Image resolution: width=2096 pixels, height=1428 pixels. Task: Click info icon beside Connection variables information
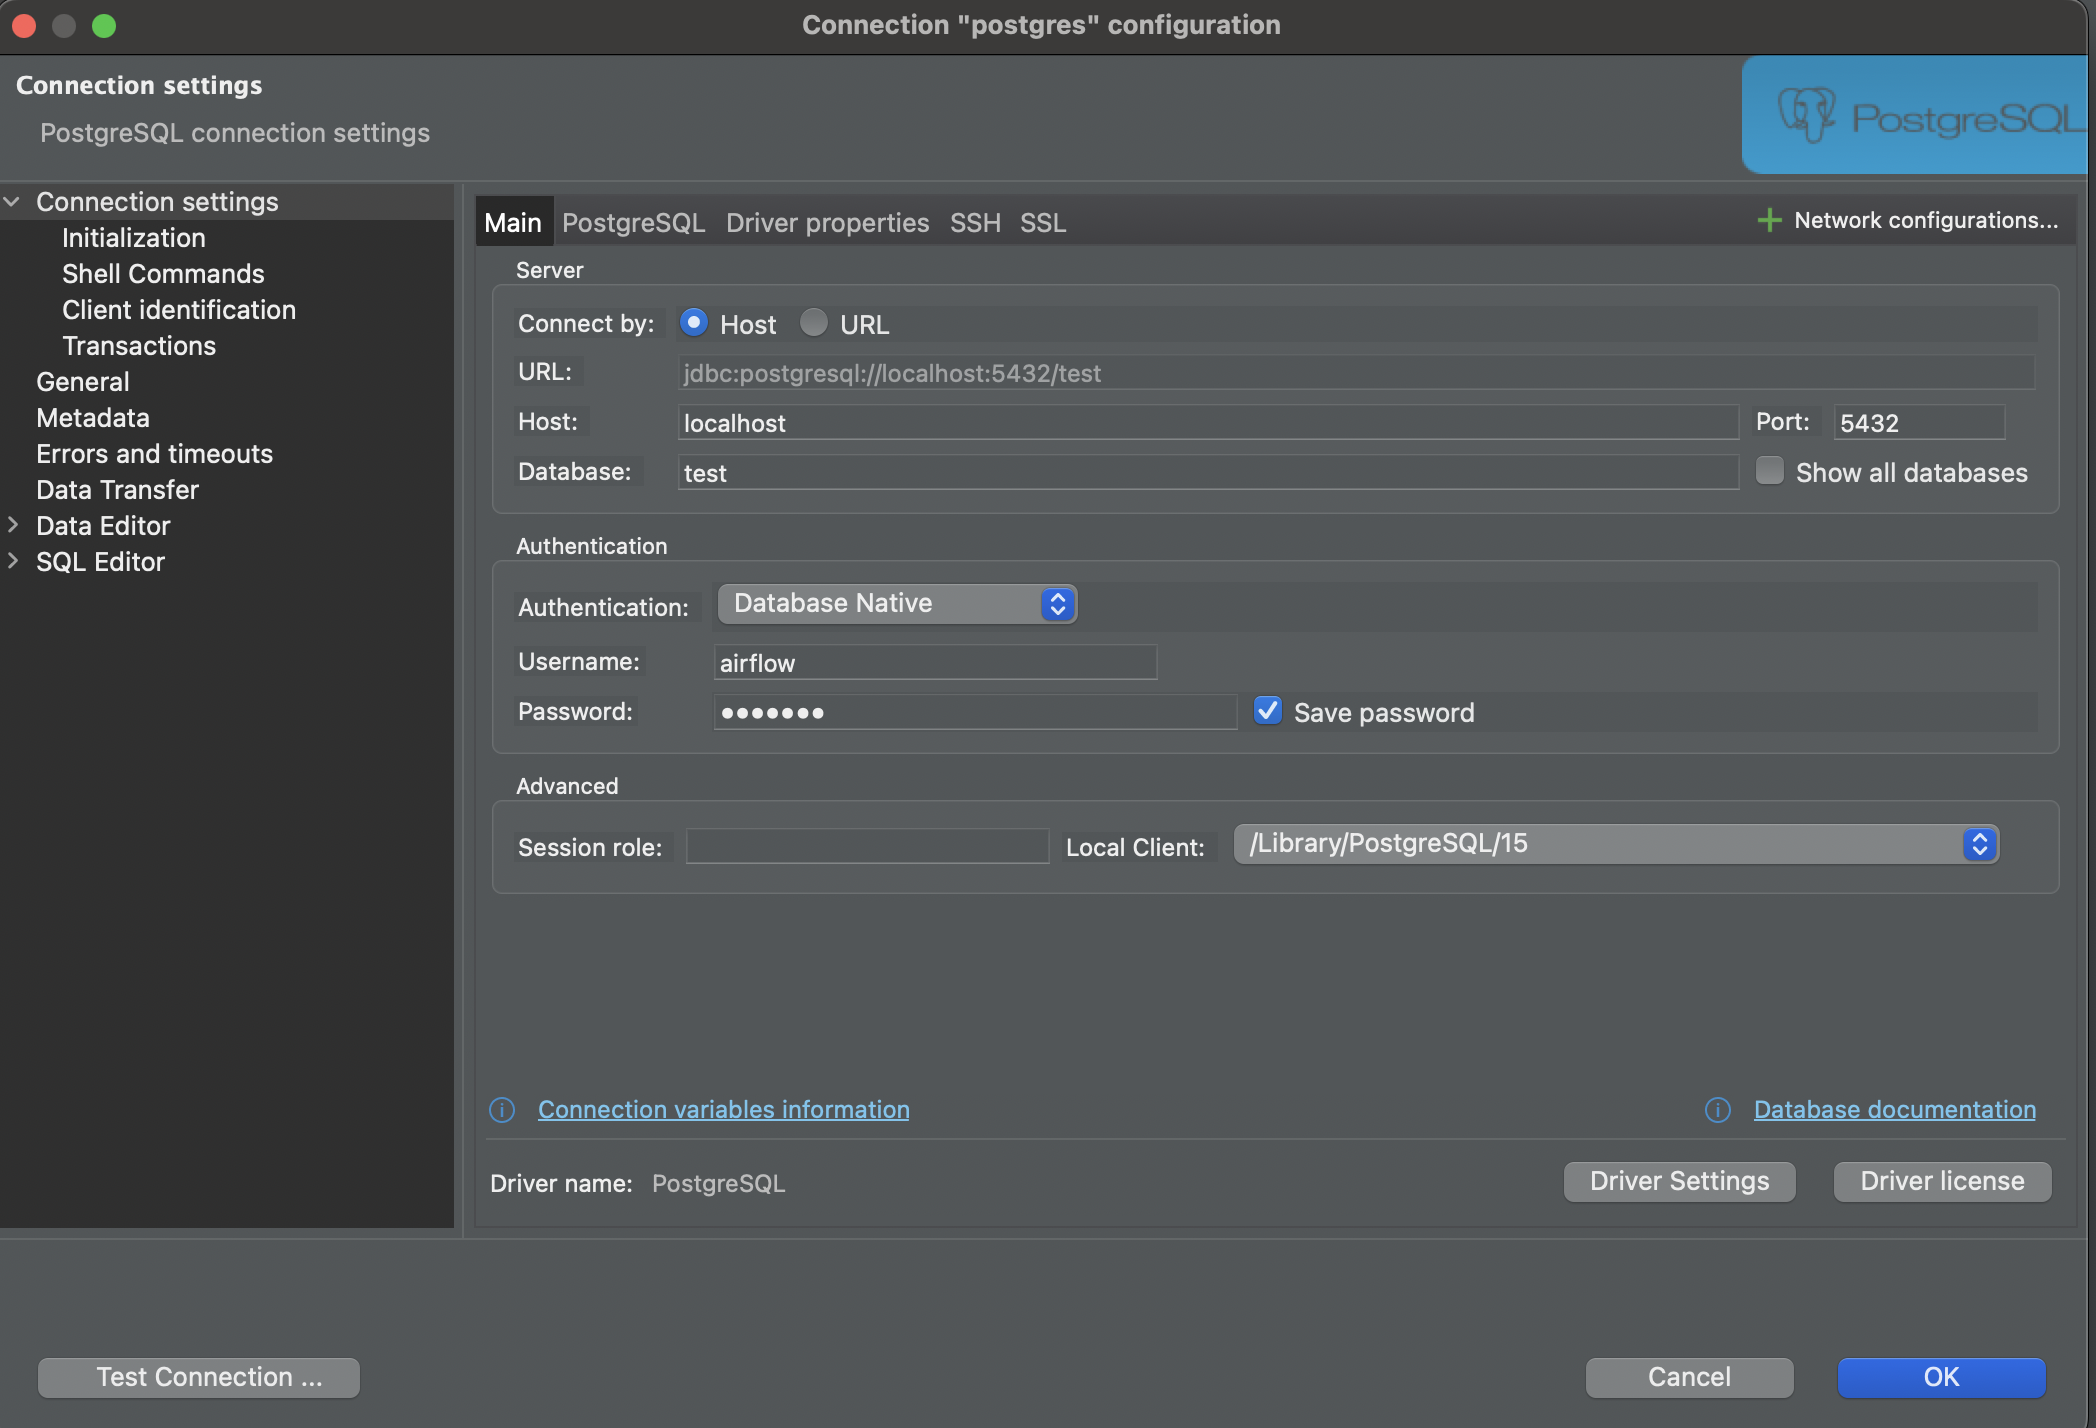(x=502, y=1110)
